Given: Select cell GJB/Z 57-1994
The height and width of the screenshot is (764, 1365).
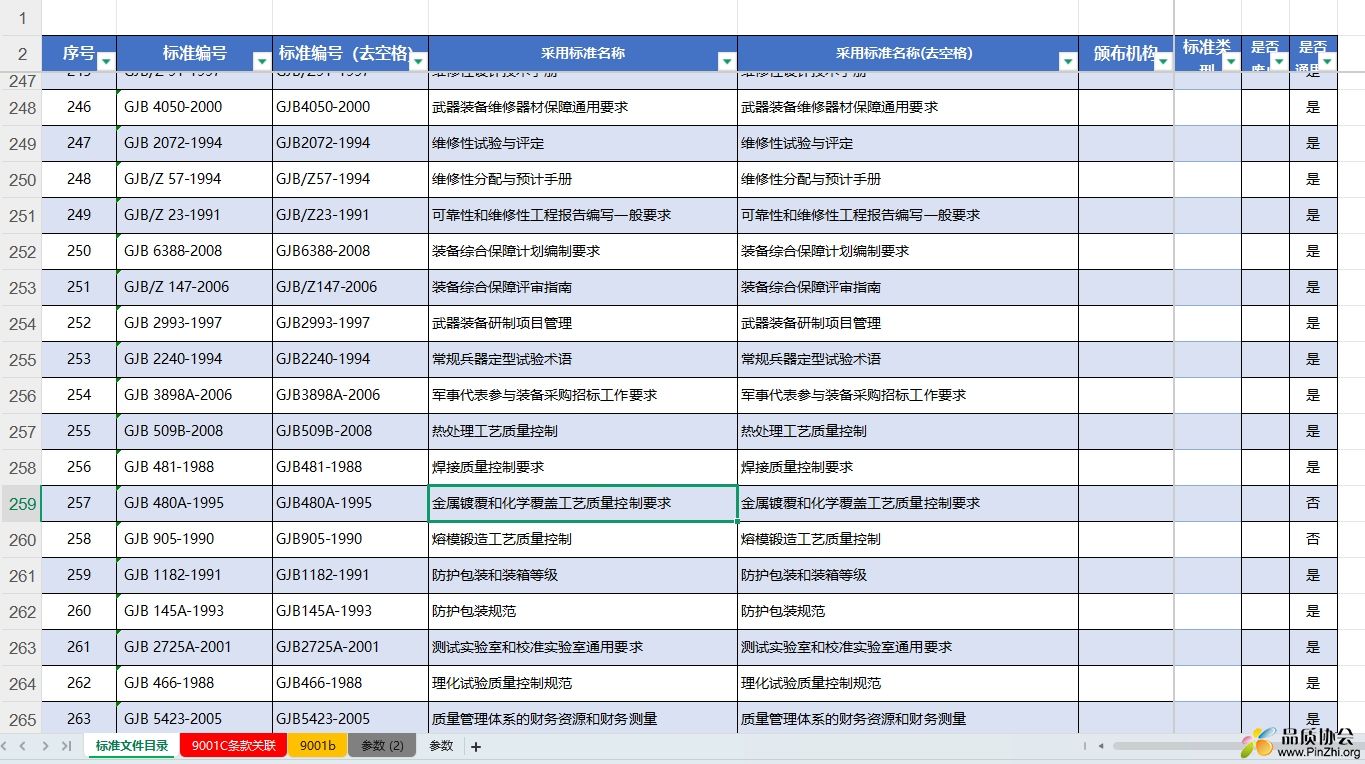Looking at the screenshot, I should click(194, 179).
